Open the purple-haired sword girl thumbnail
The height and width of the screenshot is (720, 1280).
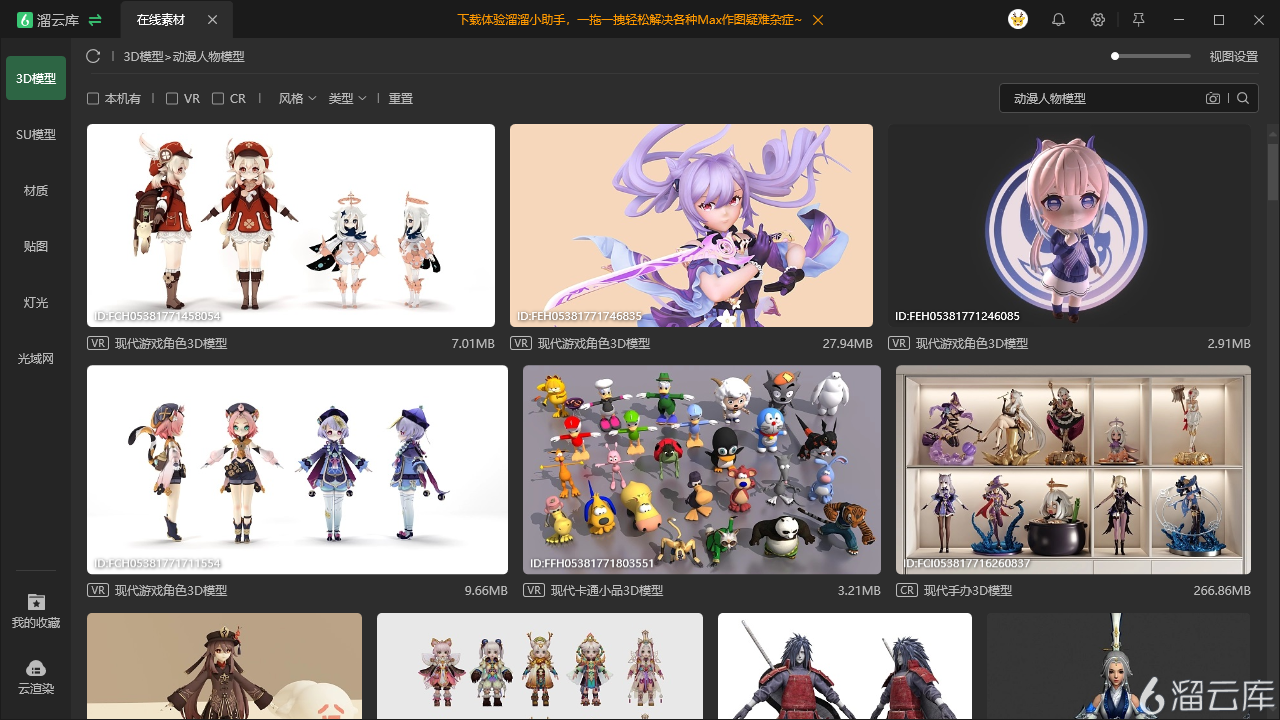click(x=691, y=225)
